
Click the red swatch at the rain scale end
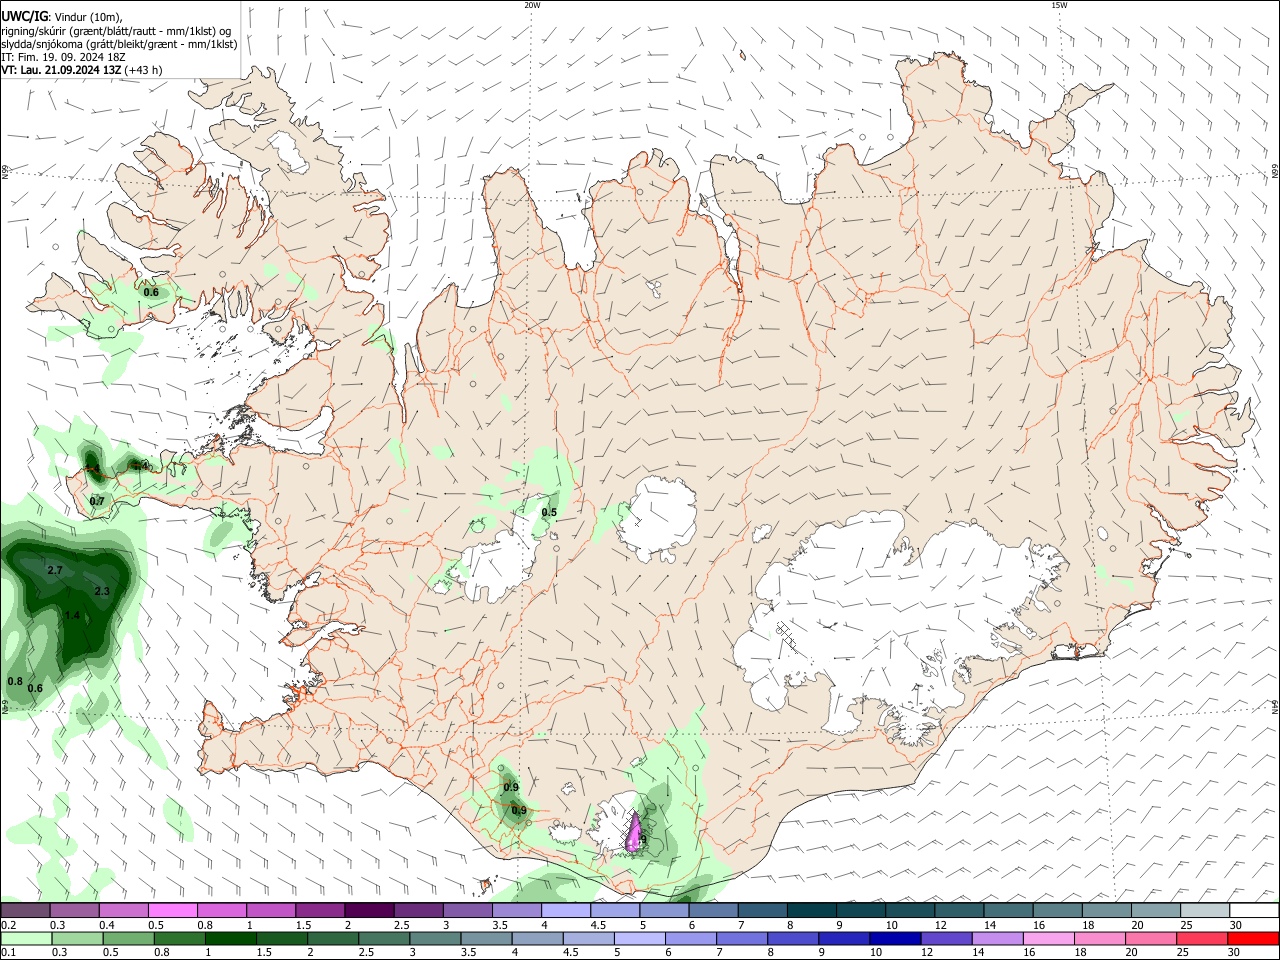1253,939
